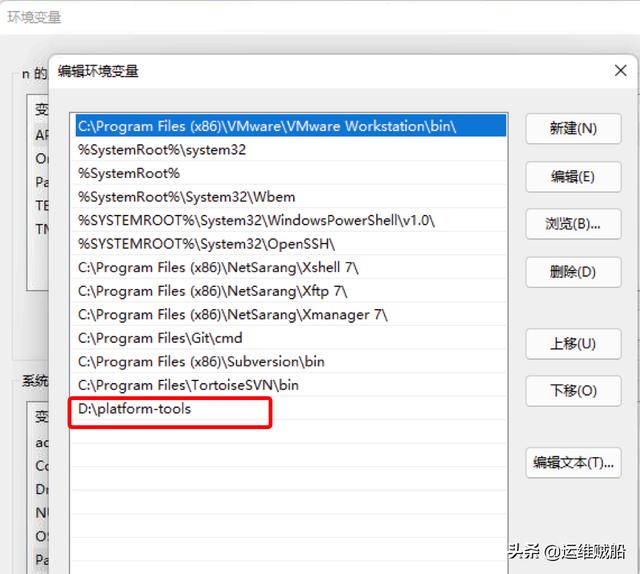Move entry up with 上移(U)

pos(573,344)
